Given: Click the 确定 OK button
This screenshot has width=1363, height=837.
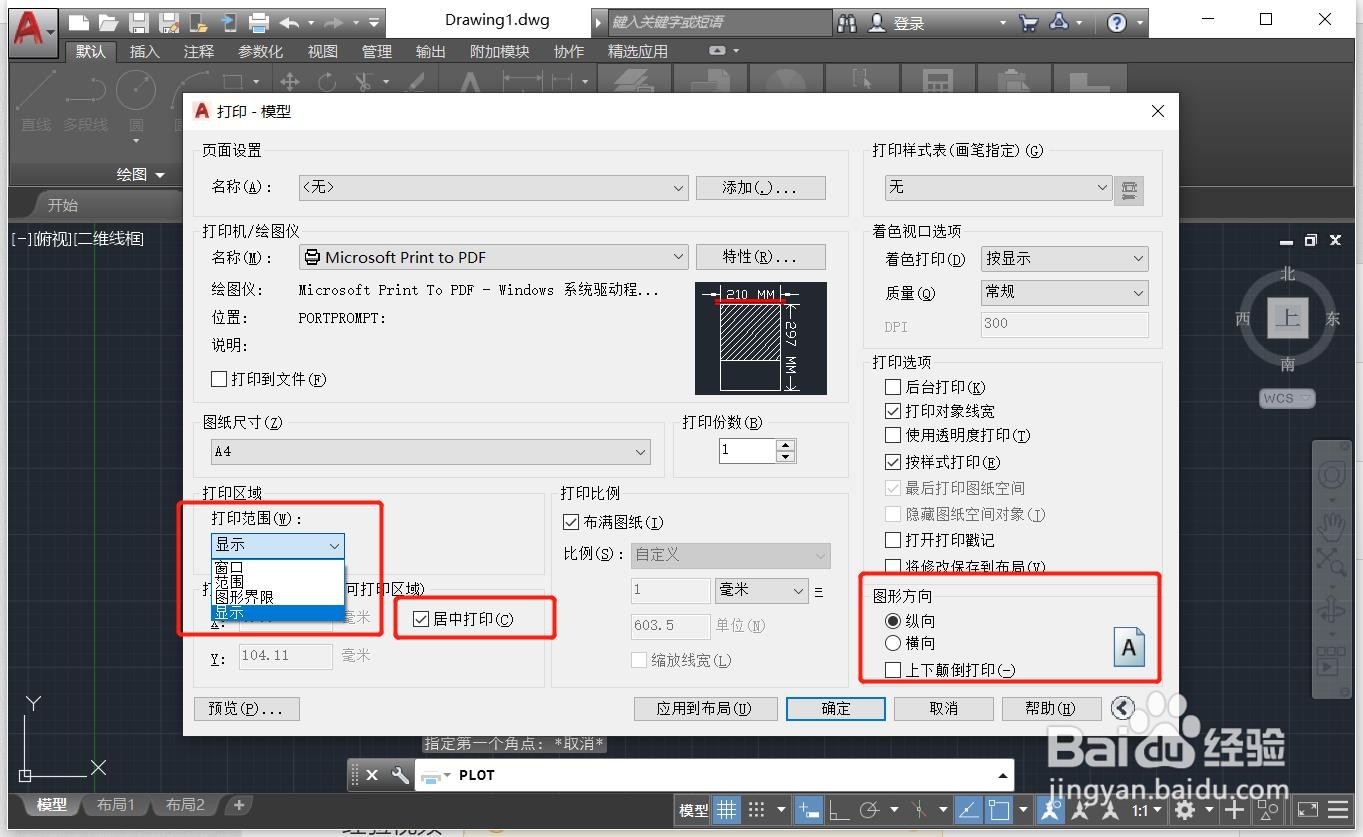Looking at the screenshot, I should (836, 708).
